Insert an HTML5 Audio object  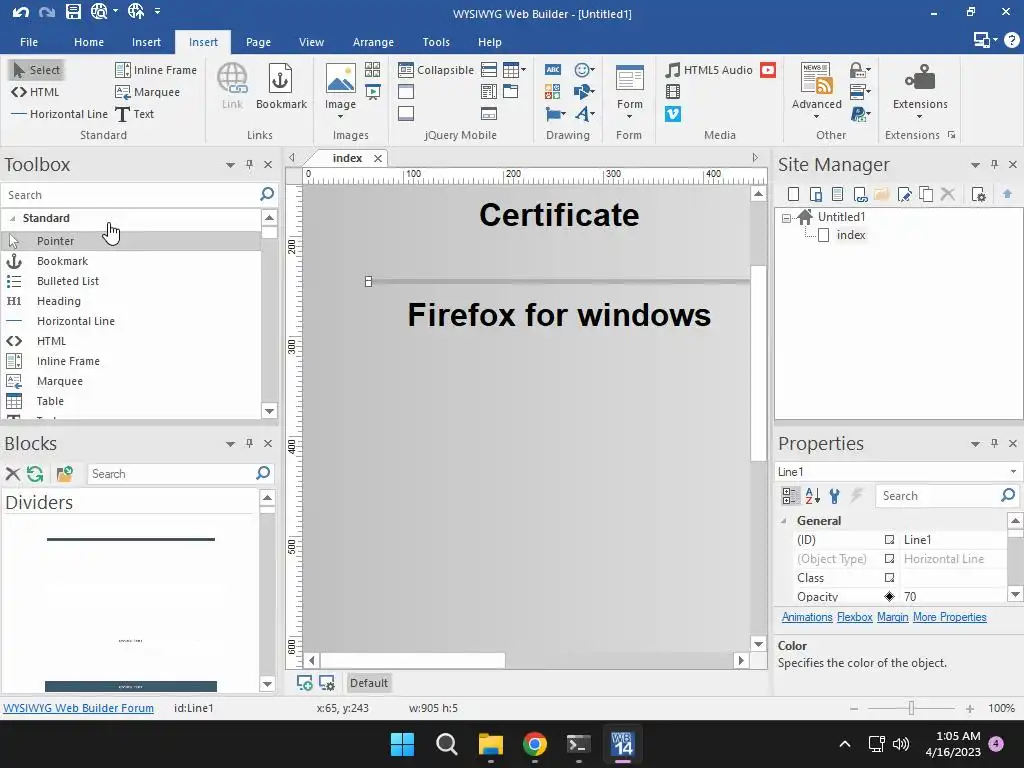click(x=709, y=70)
